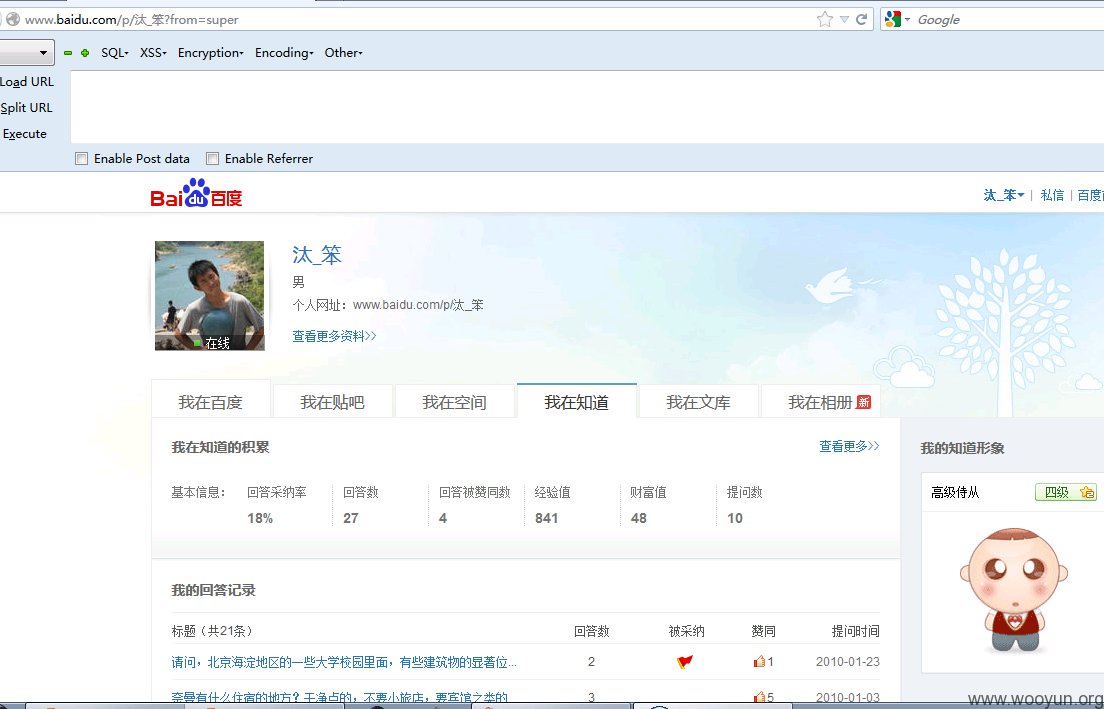This screenshot has width=1104, height=709.
Task: Click Load URL in HackBar
Action: [x=27, y=82]
